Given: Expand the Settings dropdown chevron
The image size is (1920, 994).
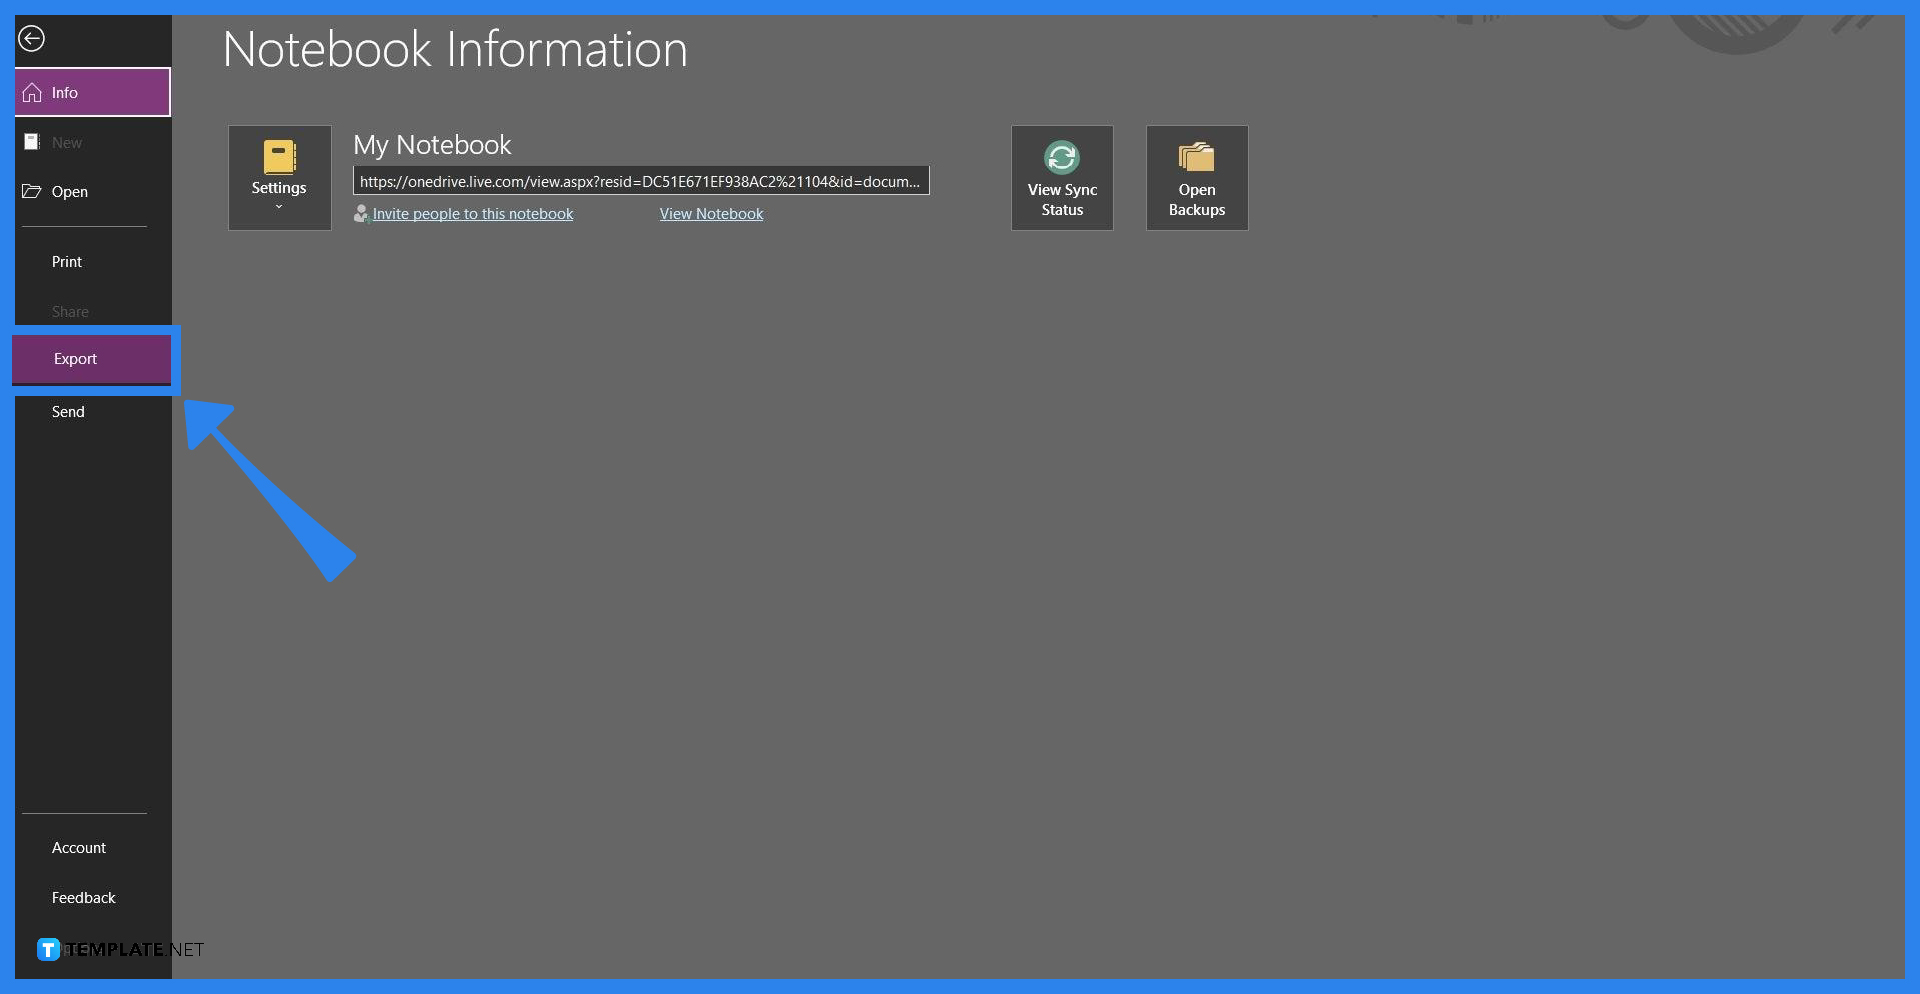Looking at the screenshot, I should 279,207.
